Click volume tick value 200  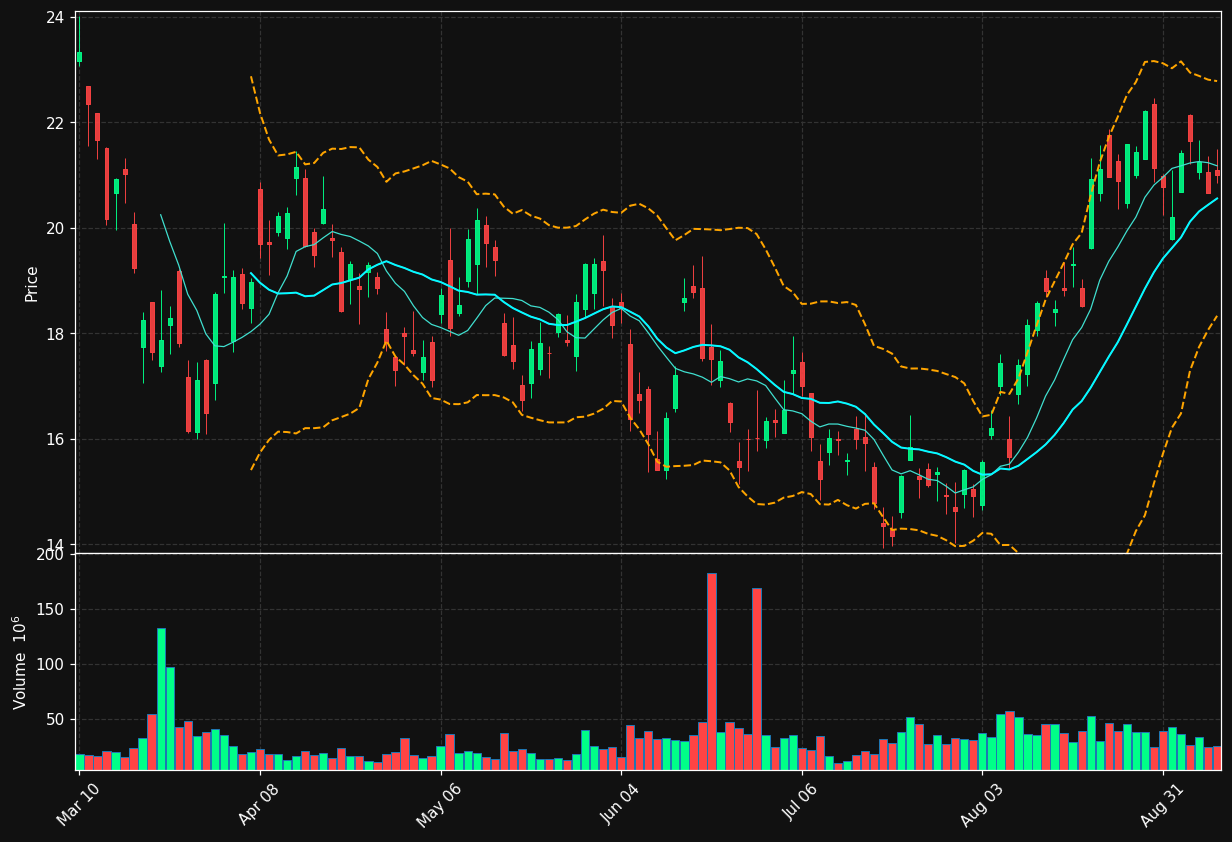pos(50,555)
